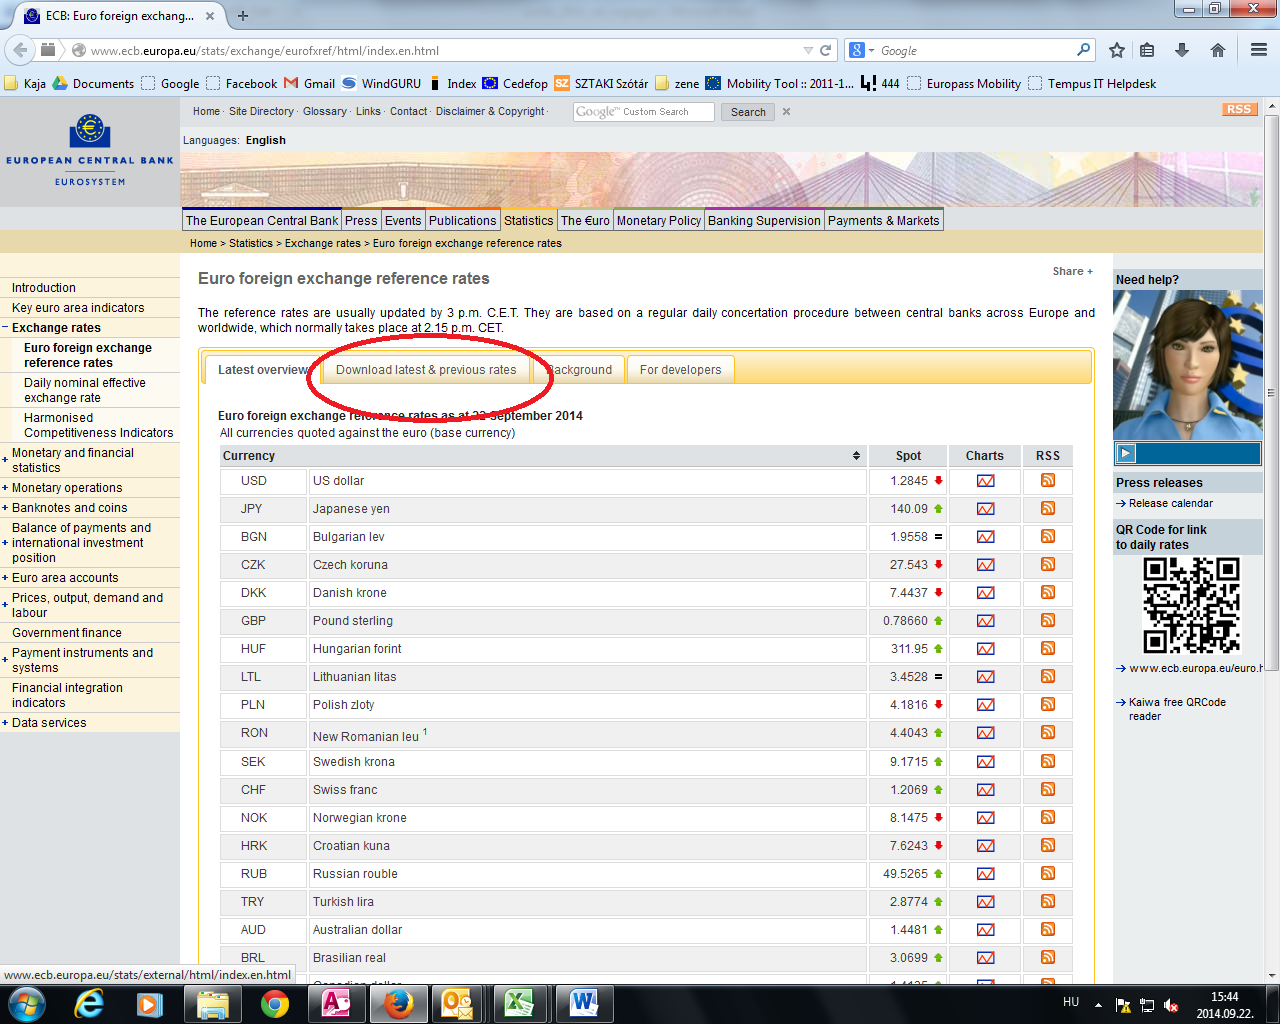Open Google Chrome from the taskbar

coord(275,1004)
